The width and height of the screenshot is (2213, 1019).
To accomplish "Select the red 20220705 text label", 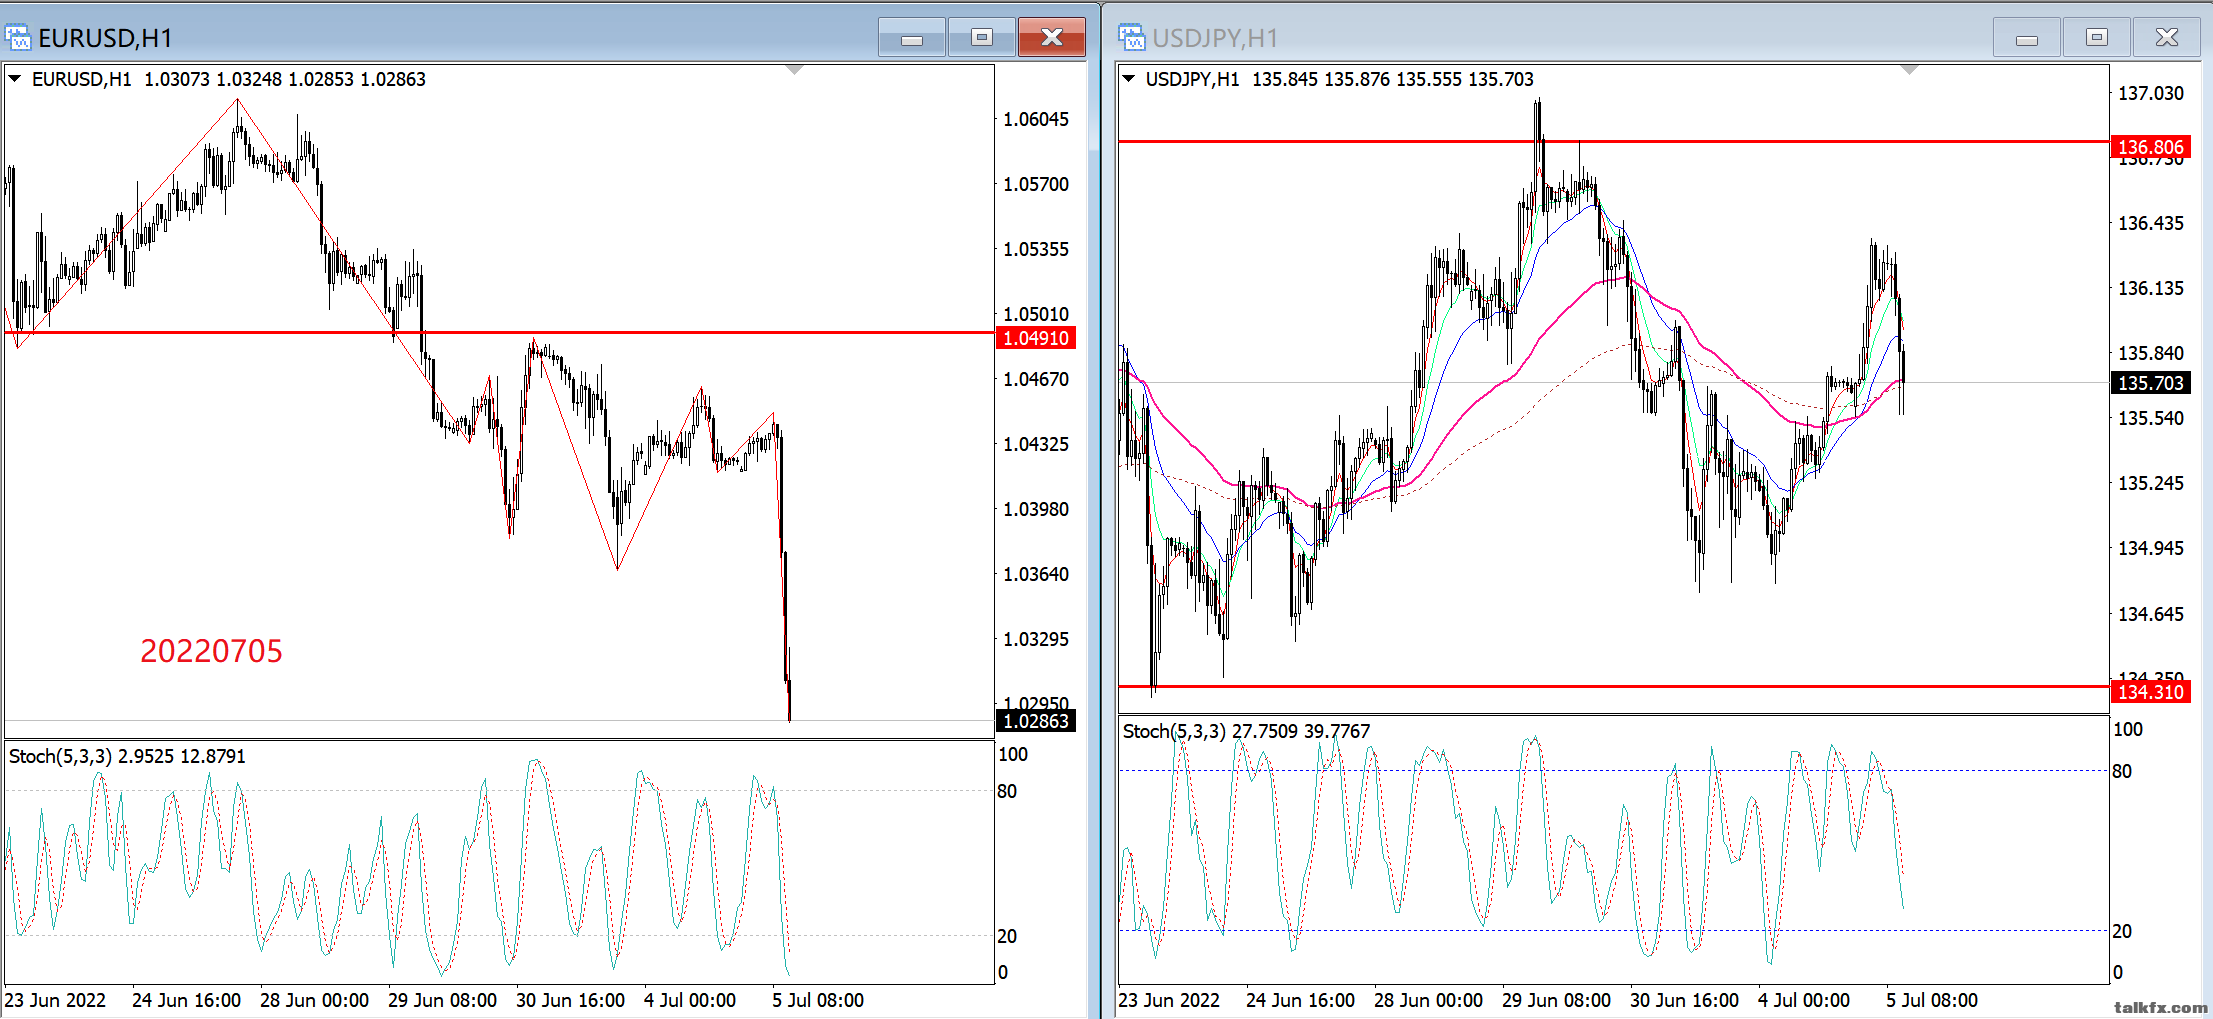I will [x=211, y=651].
